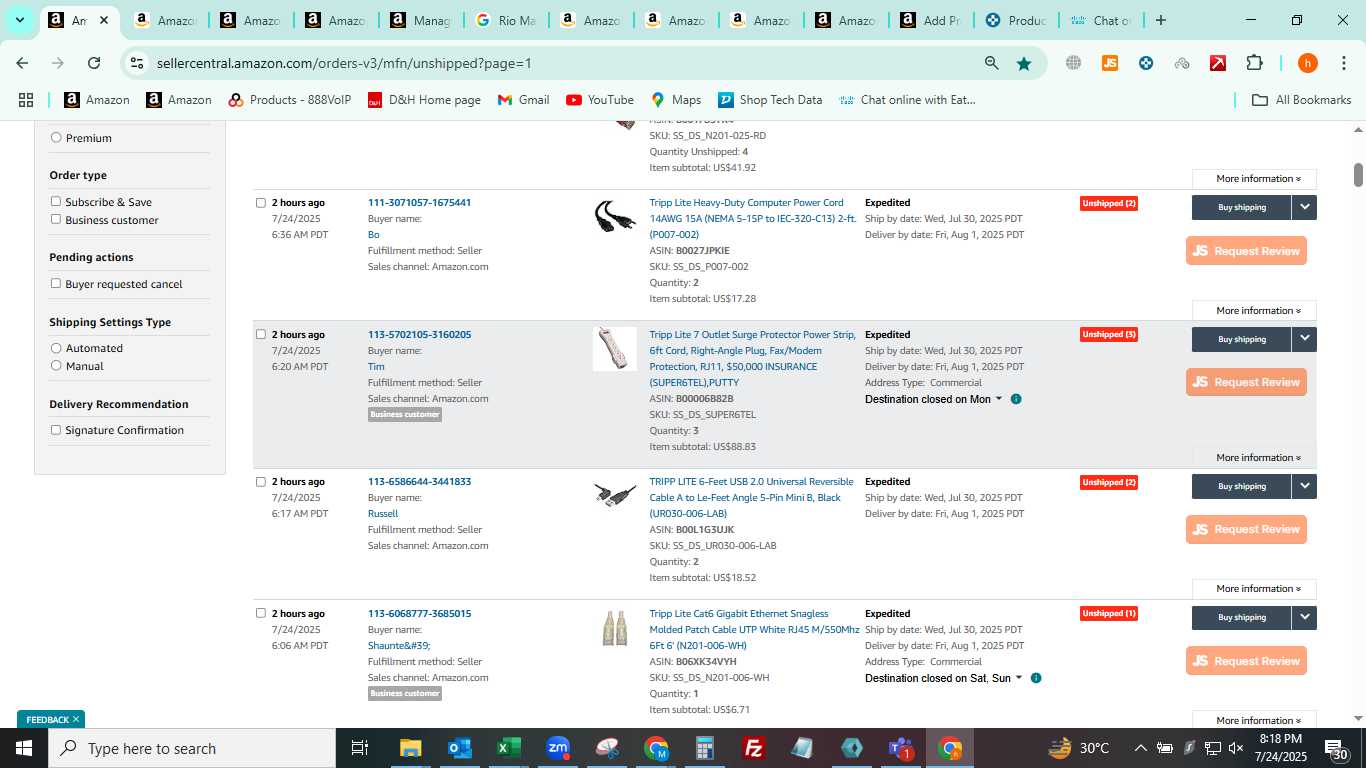Open Buy shipping dropdown arrow for Tim's order
1366x768 pixels.
(1305, 339)
